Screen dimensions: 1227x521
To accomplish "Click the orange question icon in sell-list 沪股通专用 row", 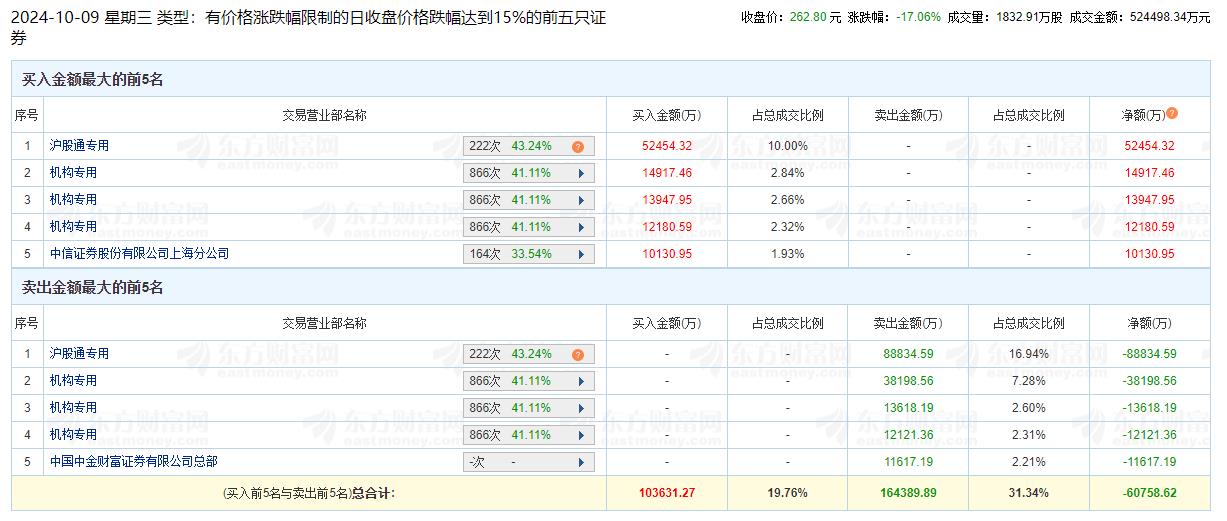I will pos(577,355).
